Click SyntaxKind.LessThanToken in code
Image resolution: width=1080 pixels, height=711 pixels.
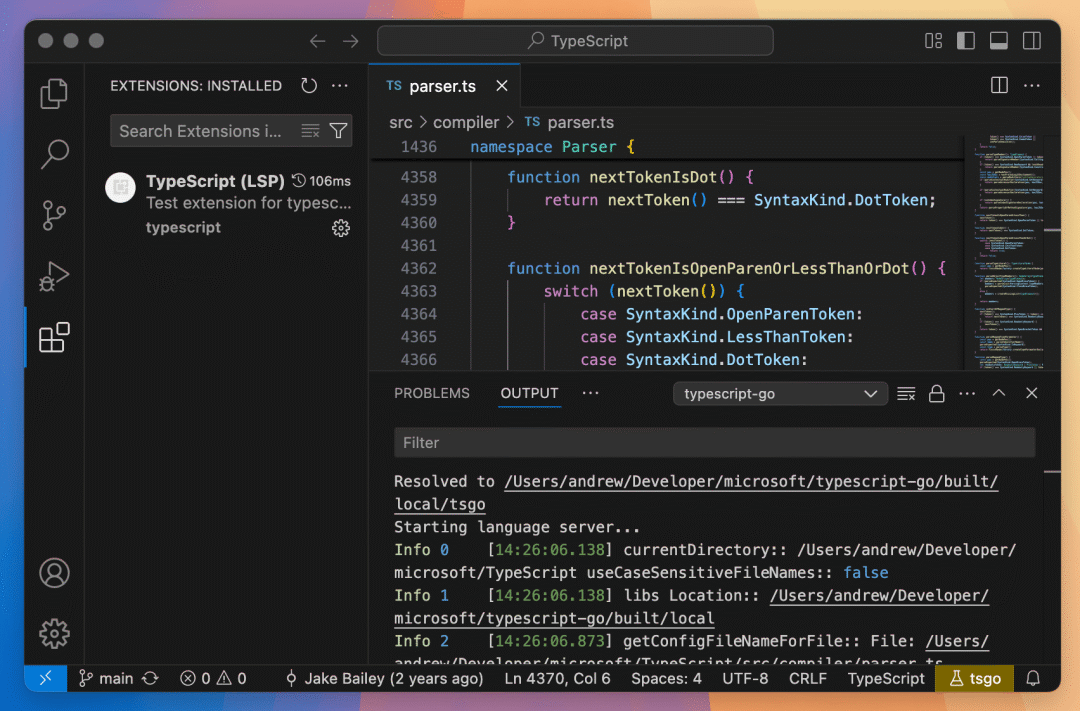click(736, 337)
